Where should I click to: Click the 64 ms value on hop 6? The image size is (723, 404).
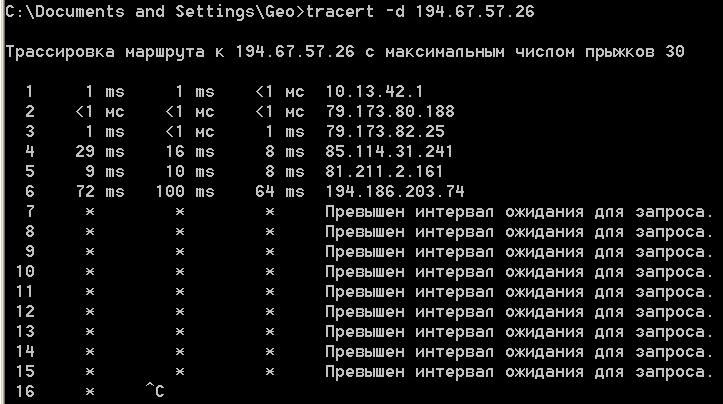point(280,191)
